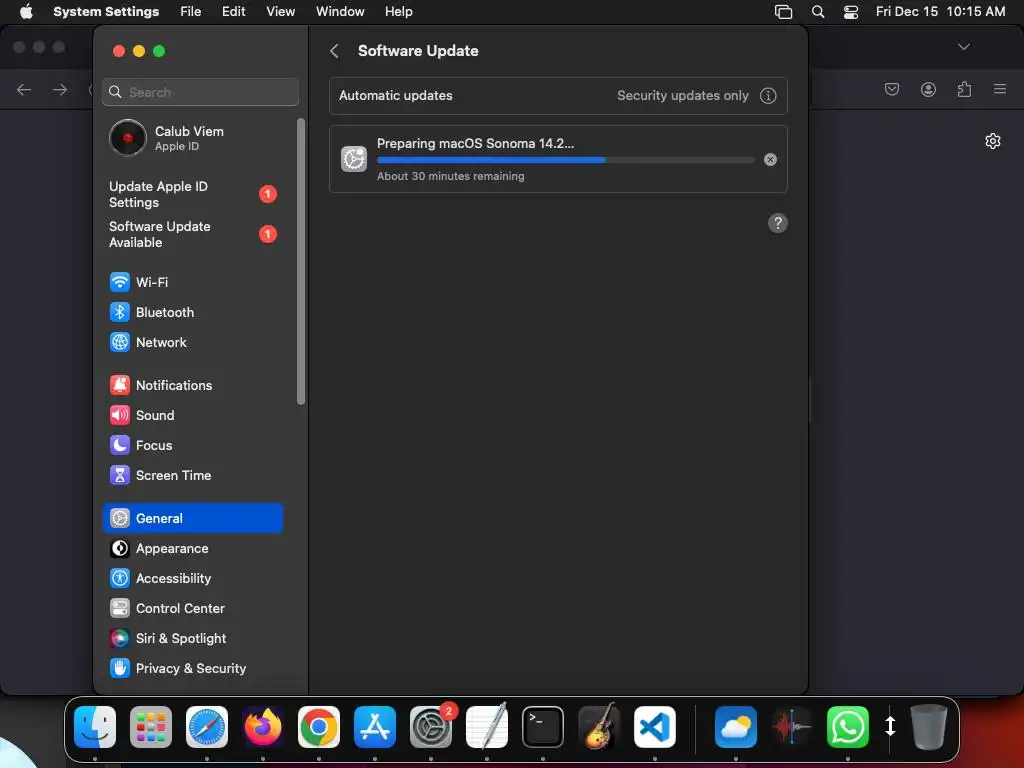The width and height of the screenshot is (1024, 768).
Task: Open Notifications settings
Action: pos(193,385)
